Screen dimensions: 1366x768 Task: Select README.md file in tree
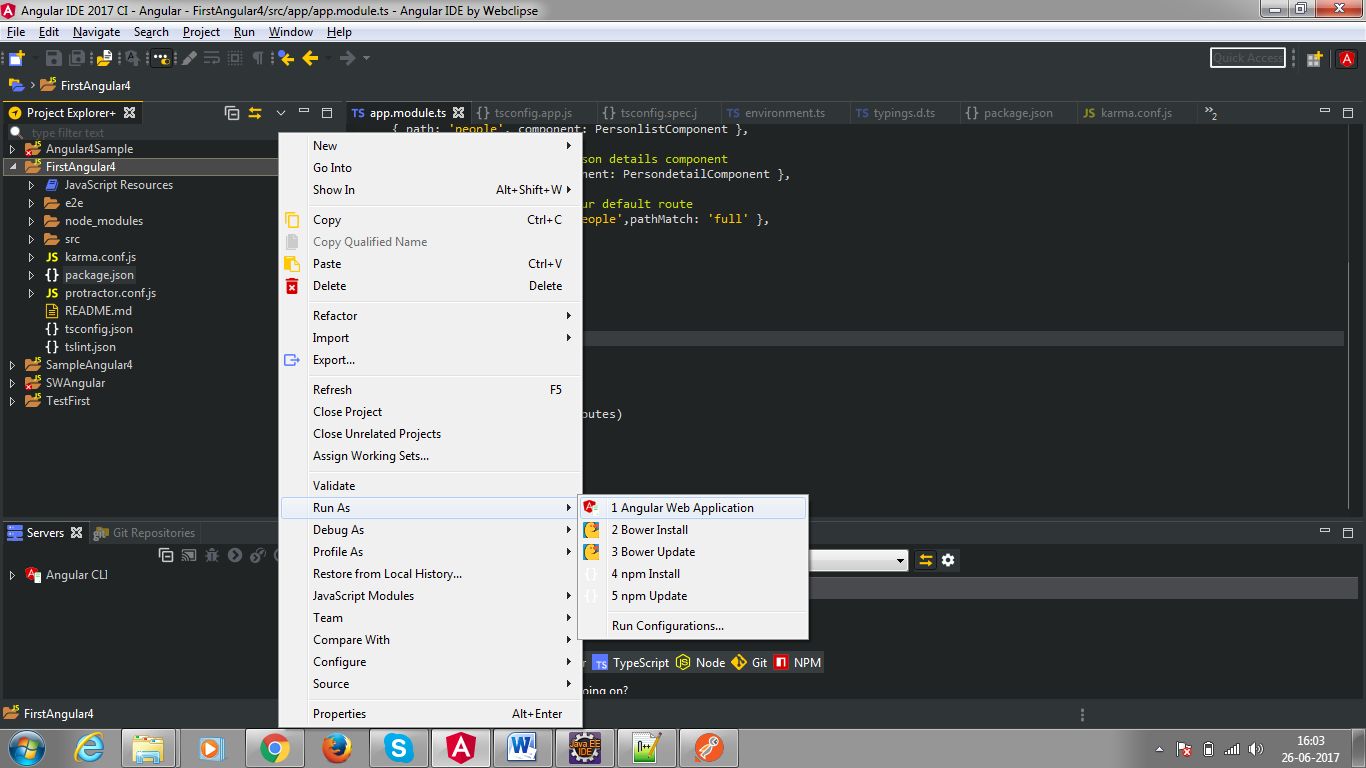[98, 311]
